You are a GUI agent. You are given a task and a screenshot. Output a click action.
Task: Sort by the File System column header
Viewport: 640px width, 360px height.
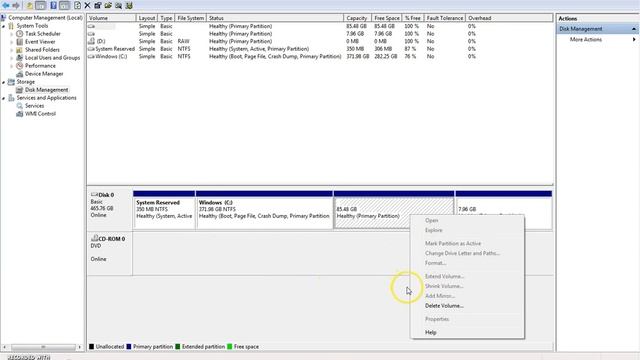pos(190,18)
